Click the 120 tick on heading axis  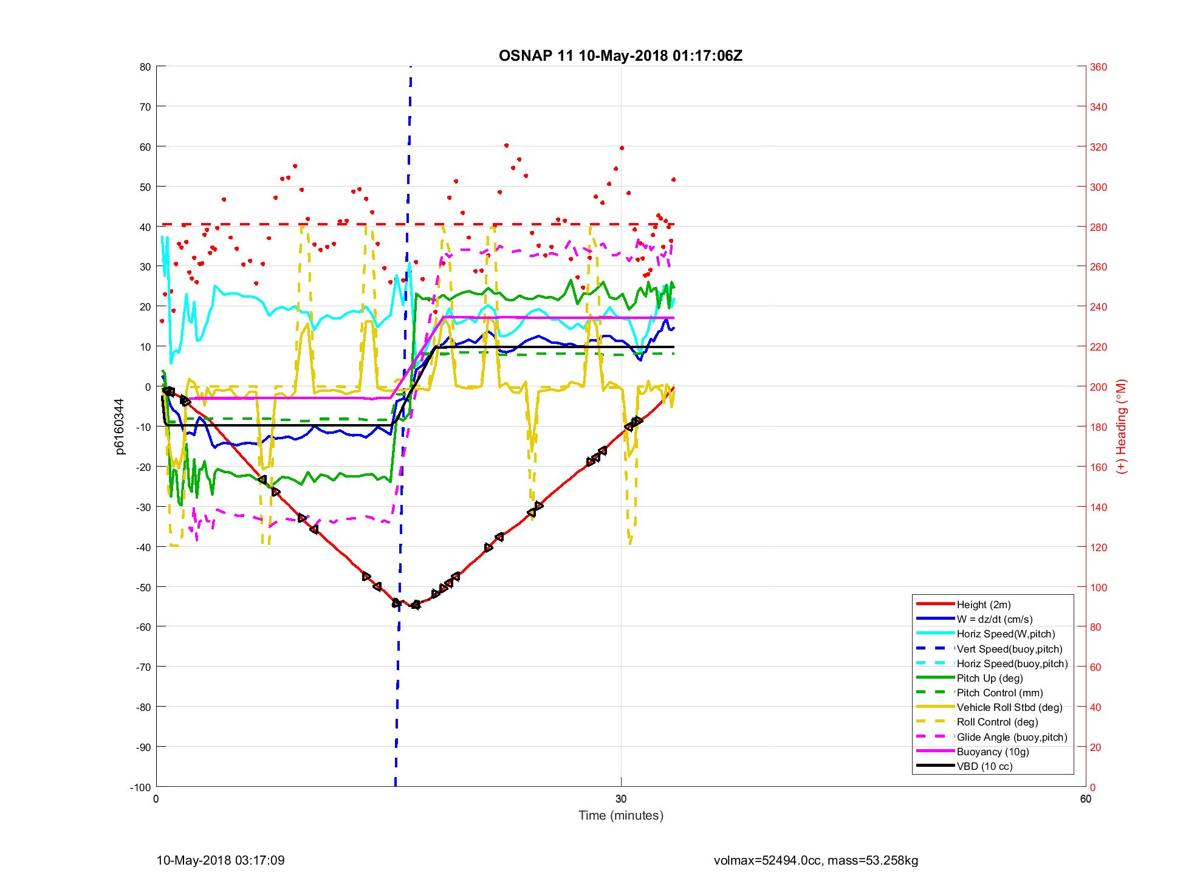(x=1099, y=547)
